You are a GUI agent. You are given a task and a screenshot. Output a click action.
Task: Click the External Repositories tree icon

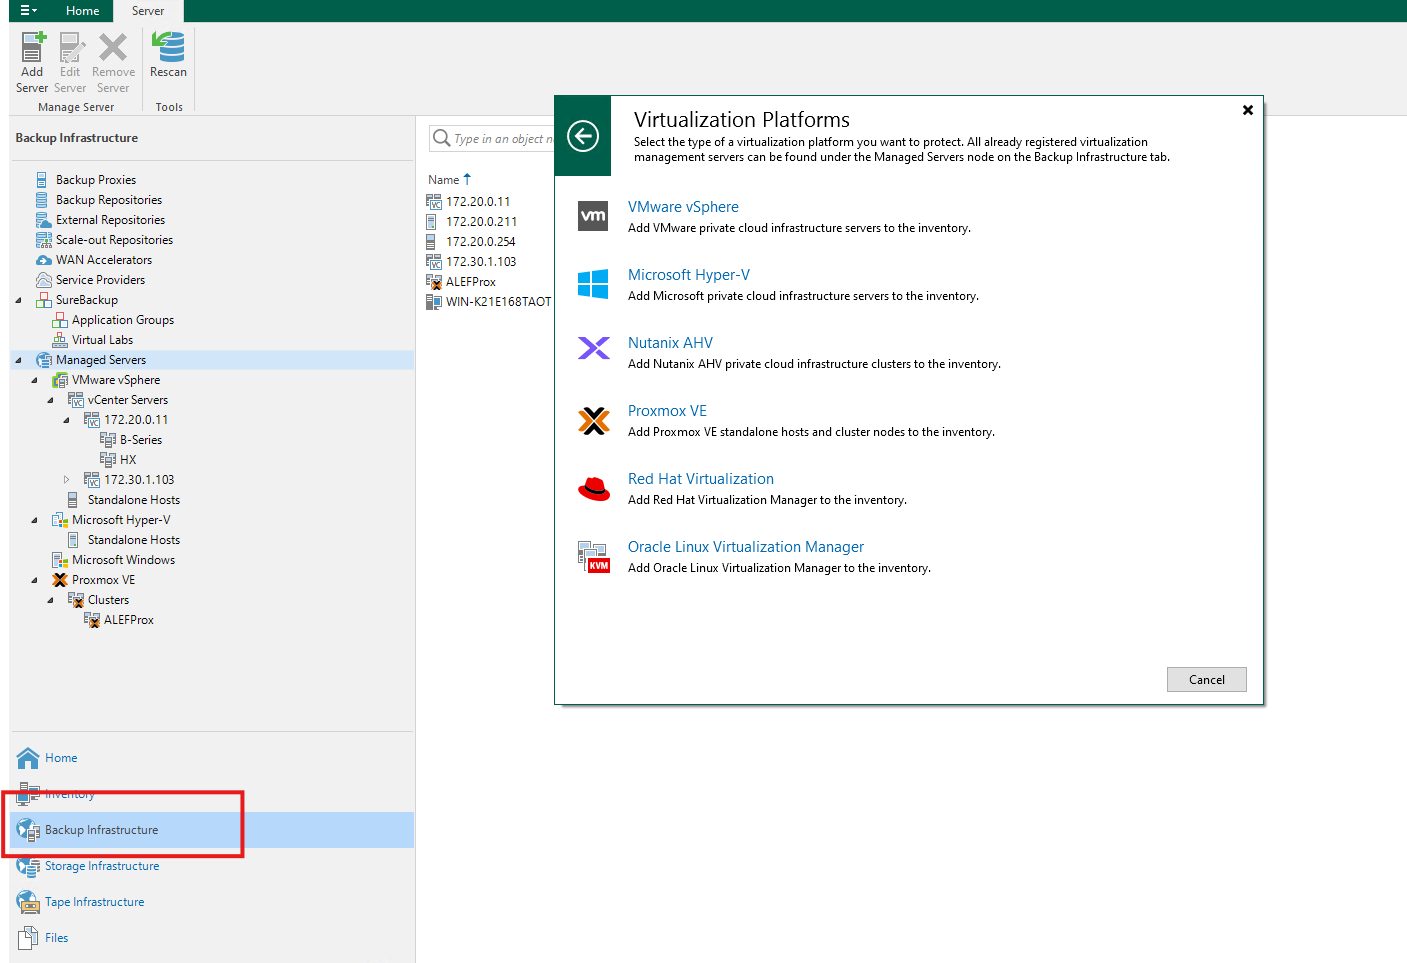click(43, 220)
